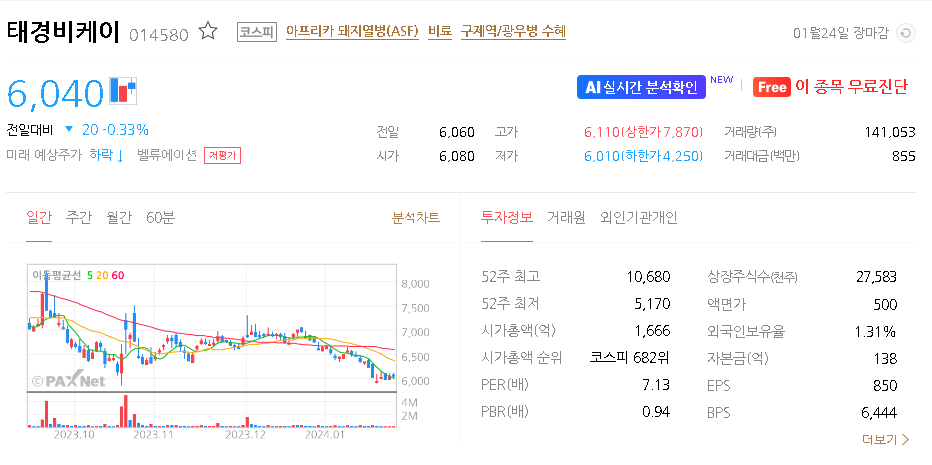Open the 구제역/광우병 수혜 theme link
Viewport: 932px width, 465px height.
tap(513, 32)
